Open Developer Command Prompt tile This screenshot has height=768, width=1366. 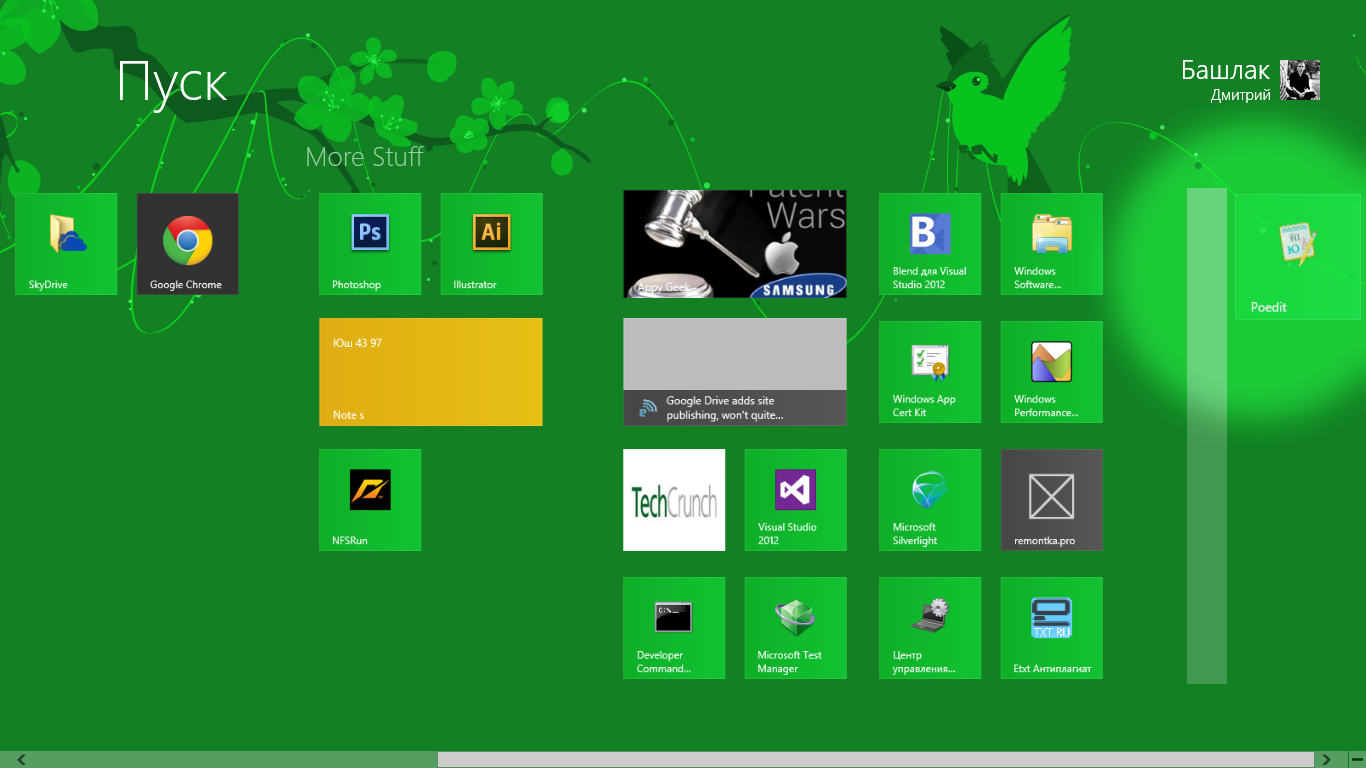point(674,628)
